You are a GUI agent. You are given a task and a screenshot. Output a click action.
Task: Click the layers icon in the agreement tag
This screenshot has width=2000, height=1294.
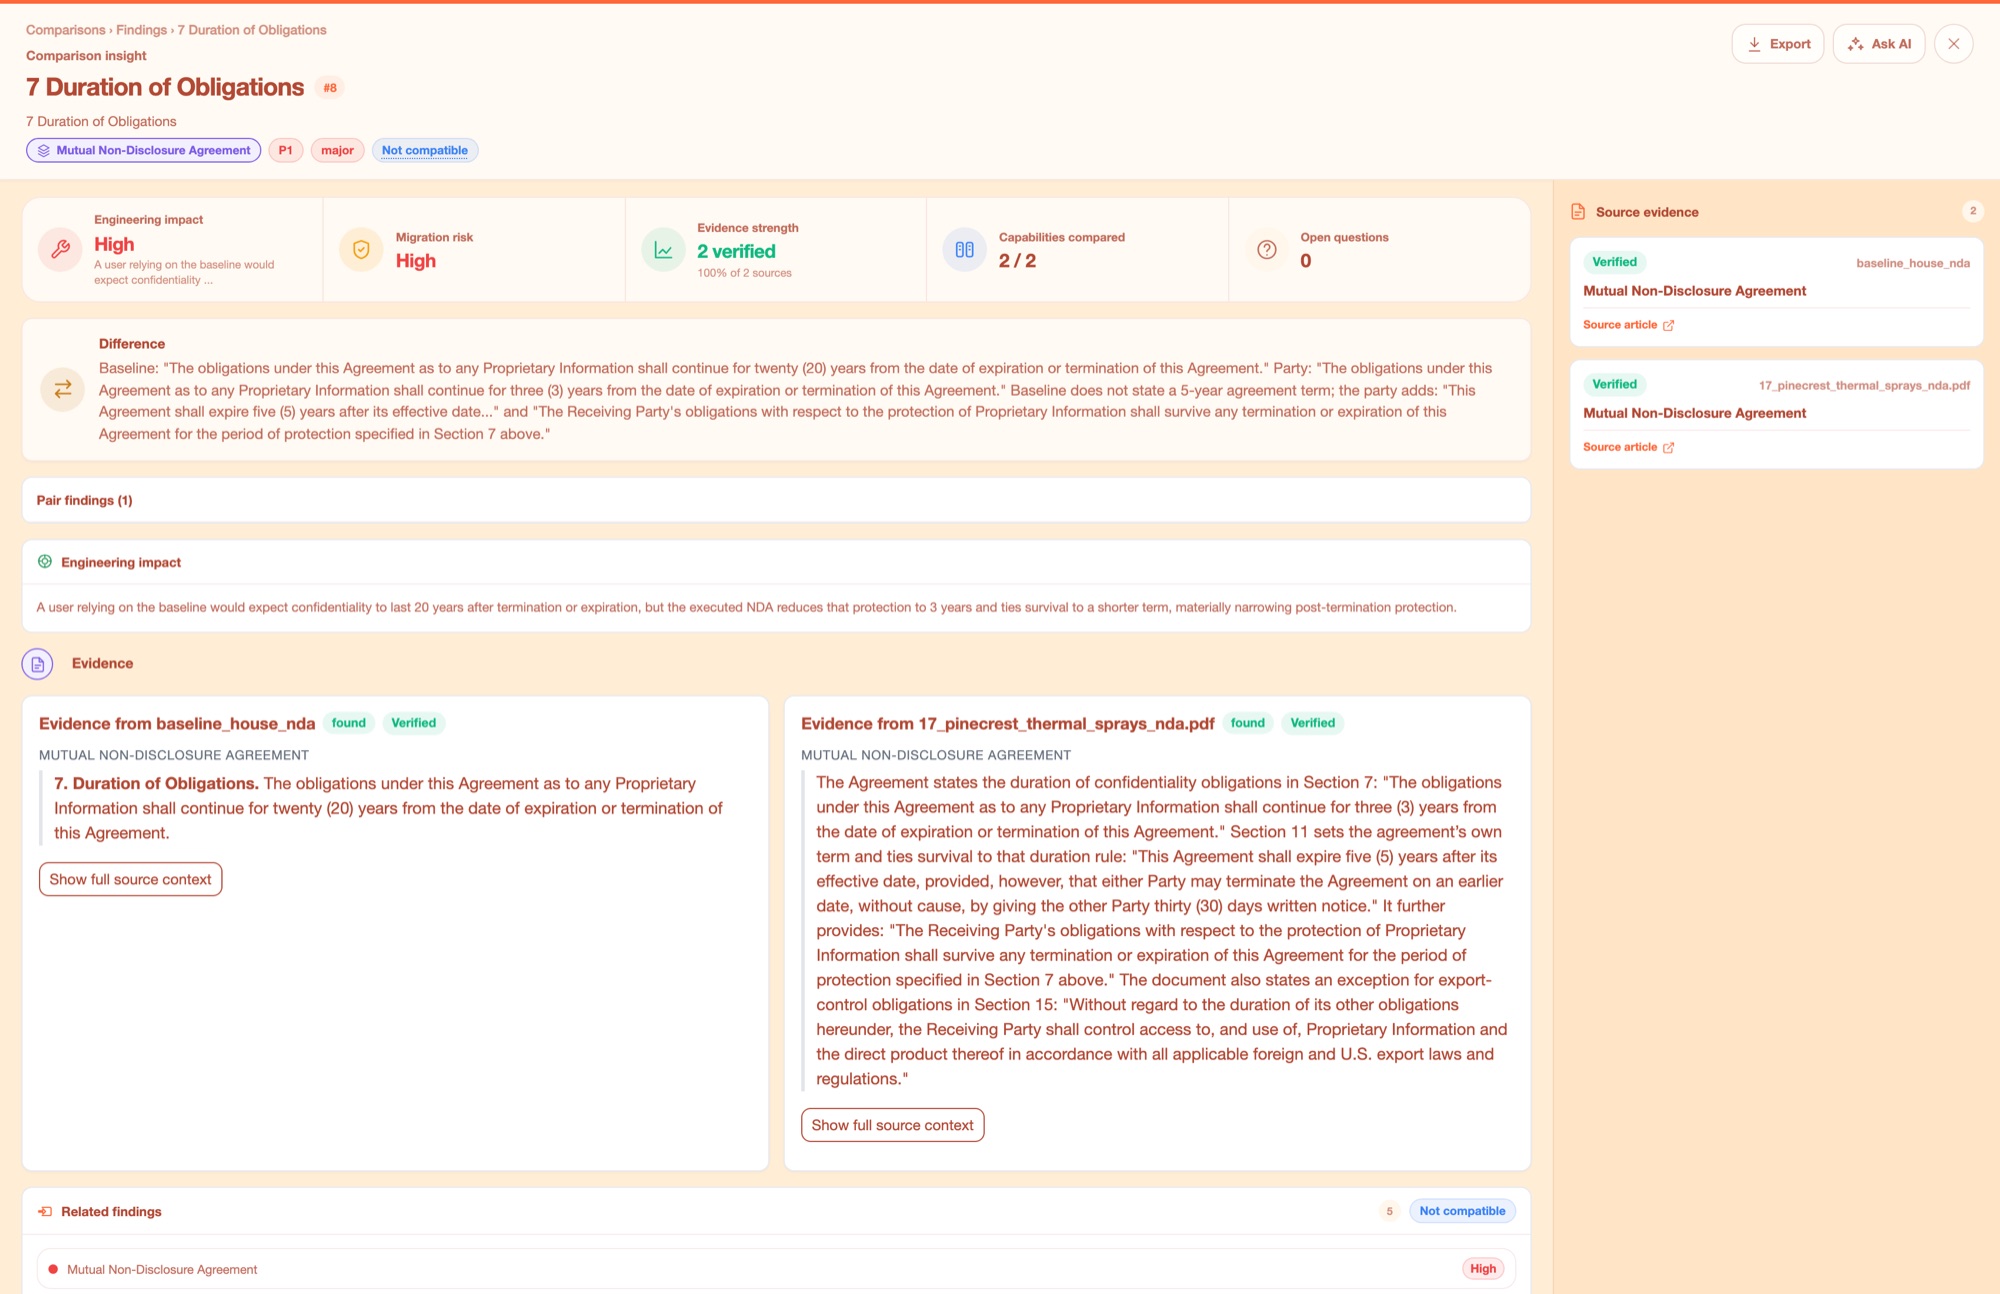pyautogui.click(x=43, y=150)
